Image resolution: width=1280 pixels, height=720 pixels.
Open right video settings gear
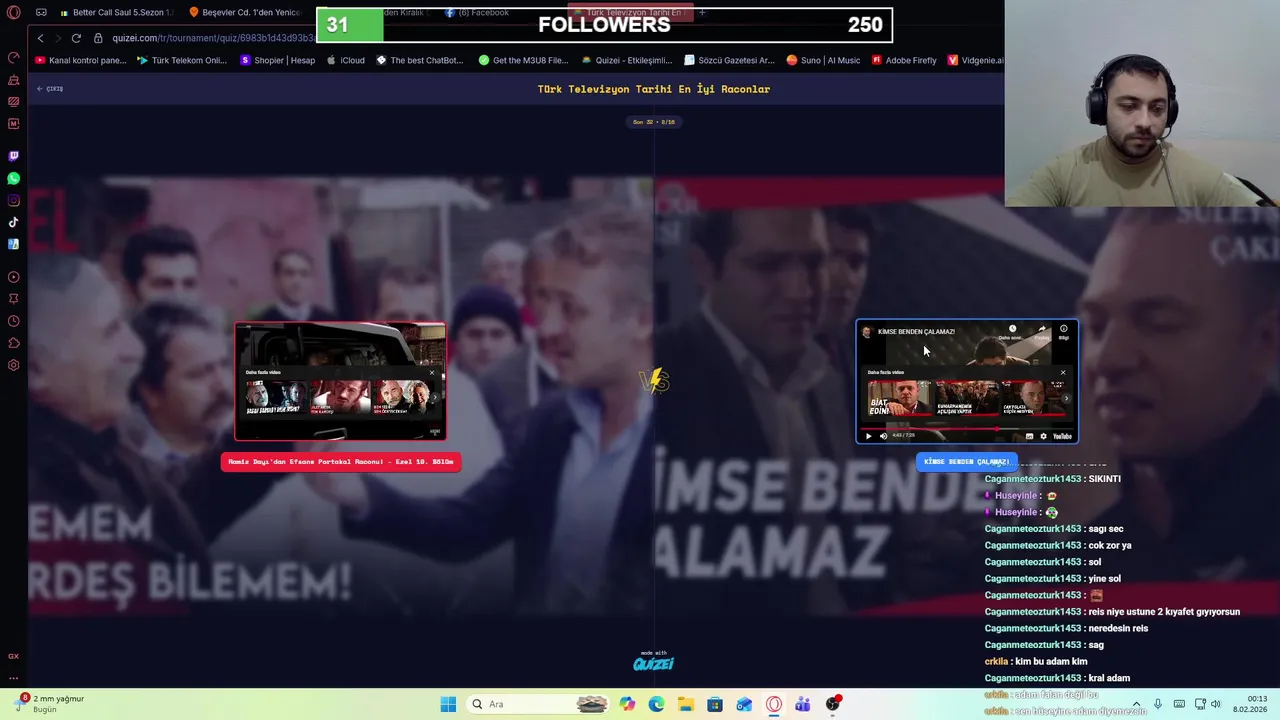1043,436
